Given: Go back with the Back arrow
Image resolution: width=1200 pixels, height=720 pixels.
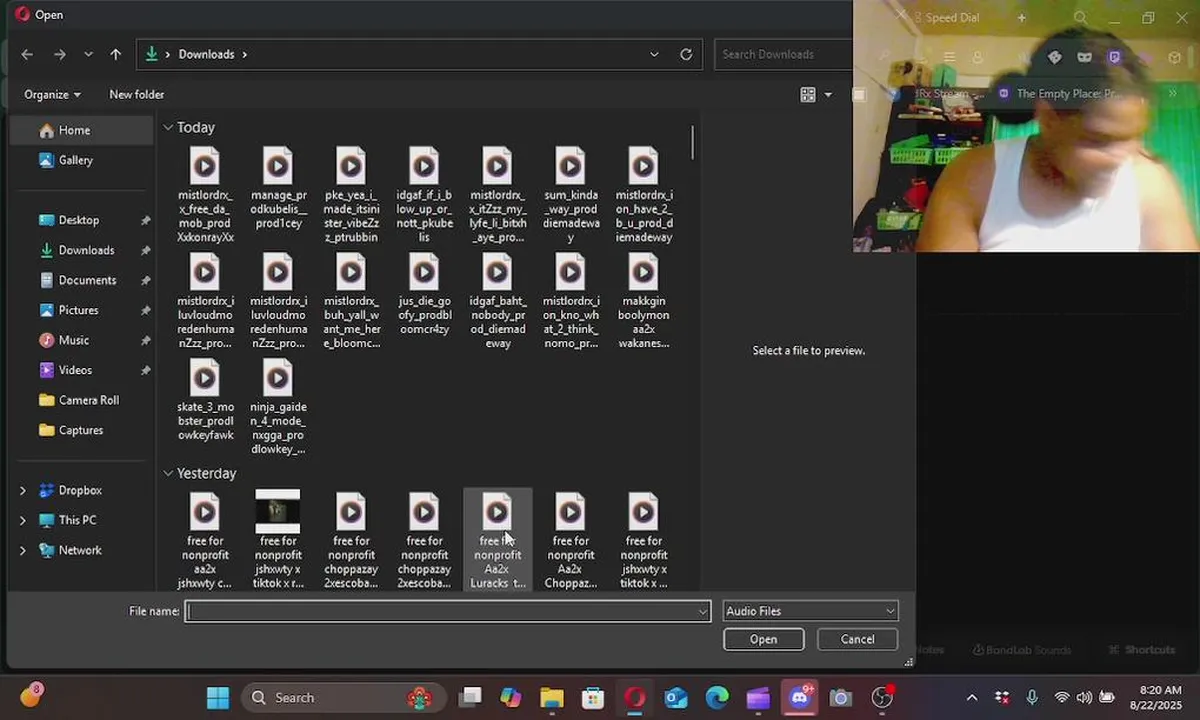Looking at the screenshot, I should coord(27,54).
